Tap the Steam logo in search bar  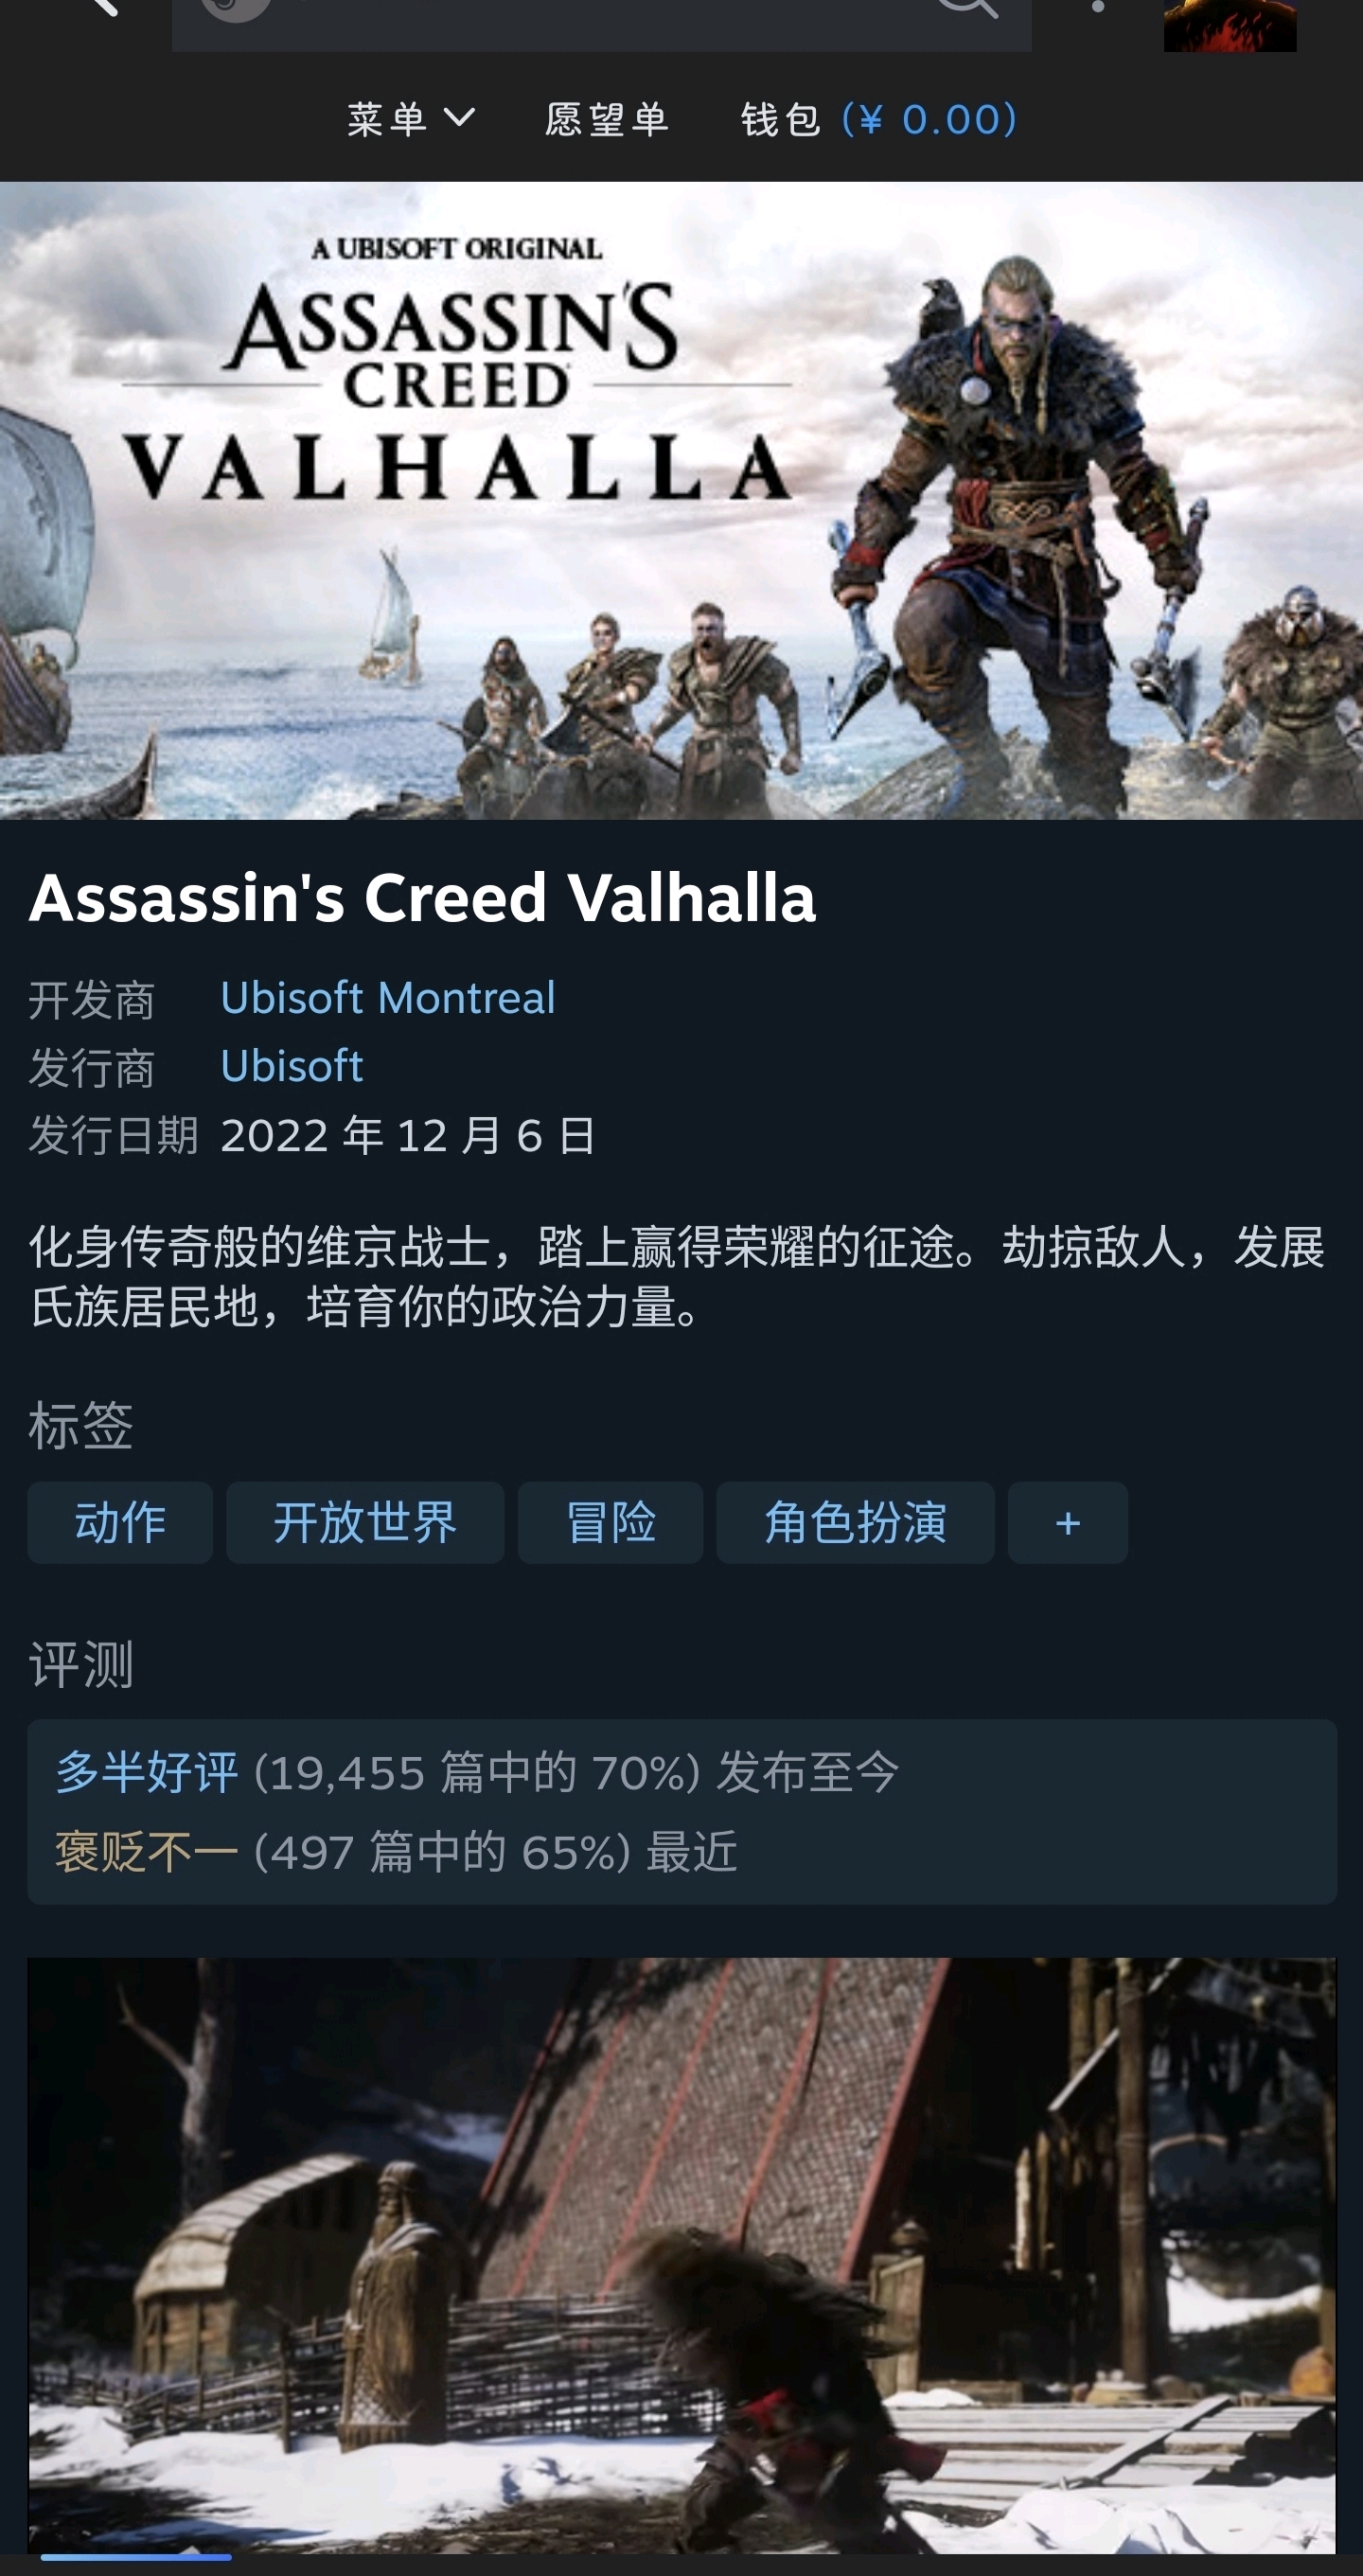coord(236,9)
